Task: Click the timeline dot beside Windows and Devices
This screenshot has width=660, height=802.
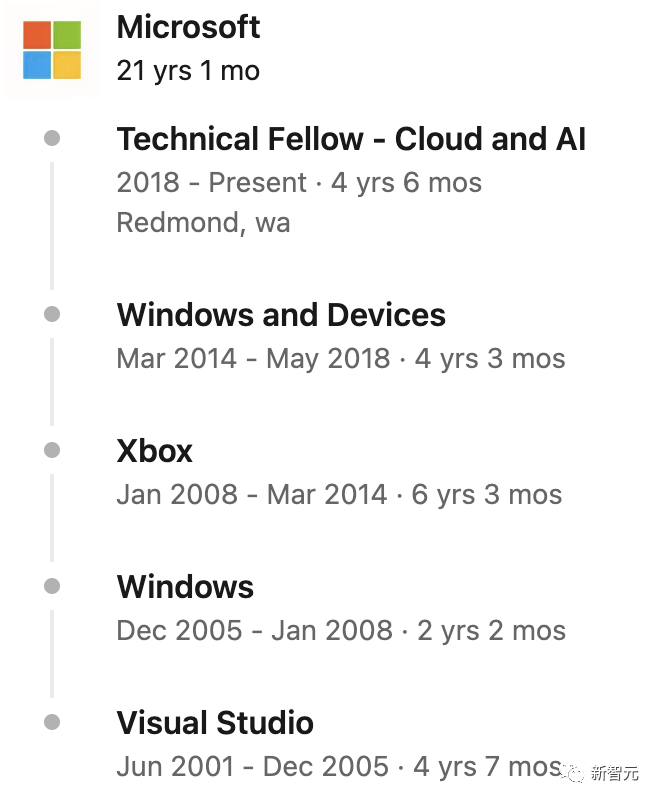Action: point(52,314)
